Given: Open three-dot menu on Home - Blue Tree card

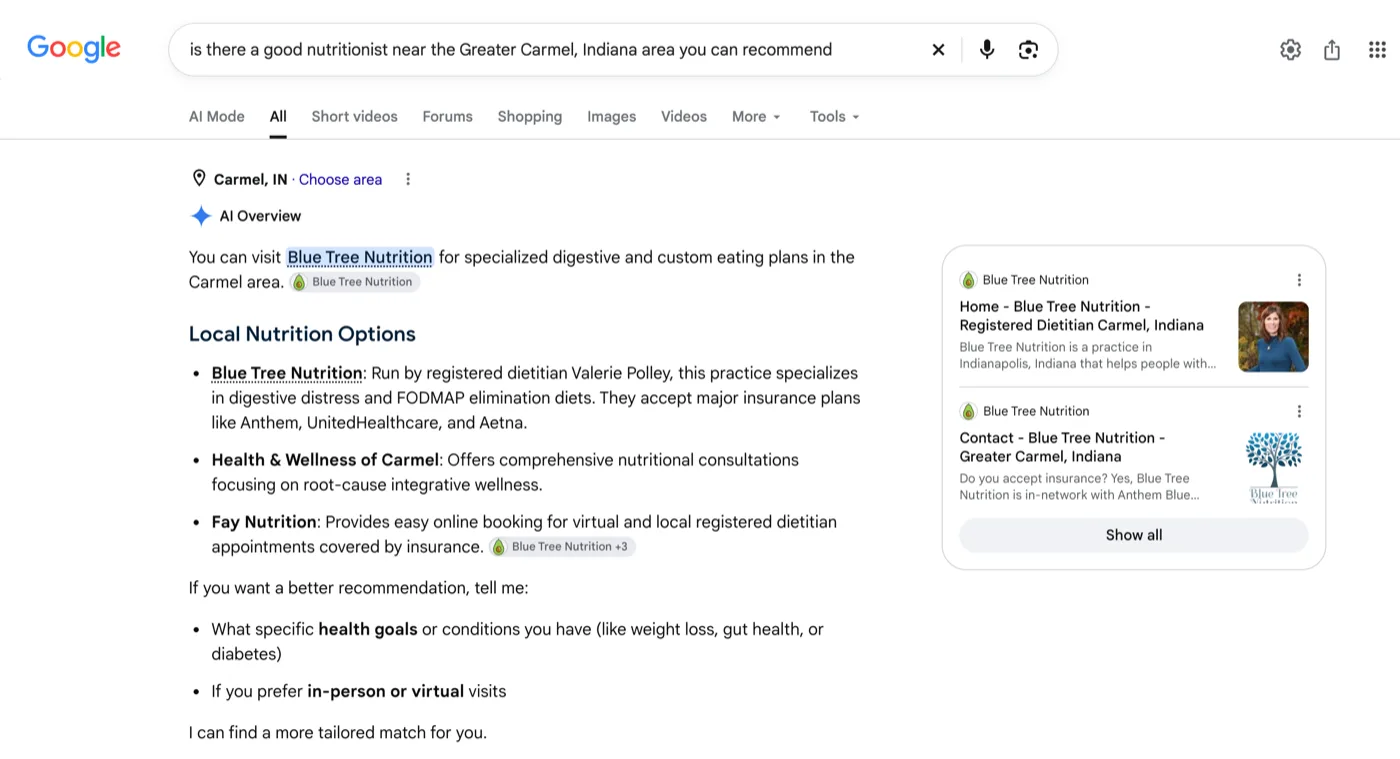Looking at the screenshot, I should [1299, 280].
